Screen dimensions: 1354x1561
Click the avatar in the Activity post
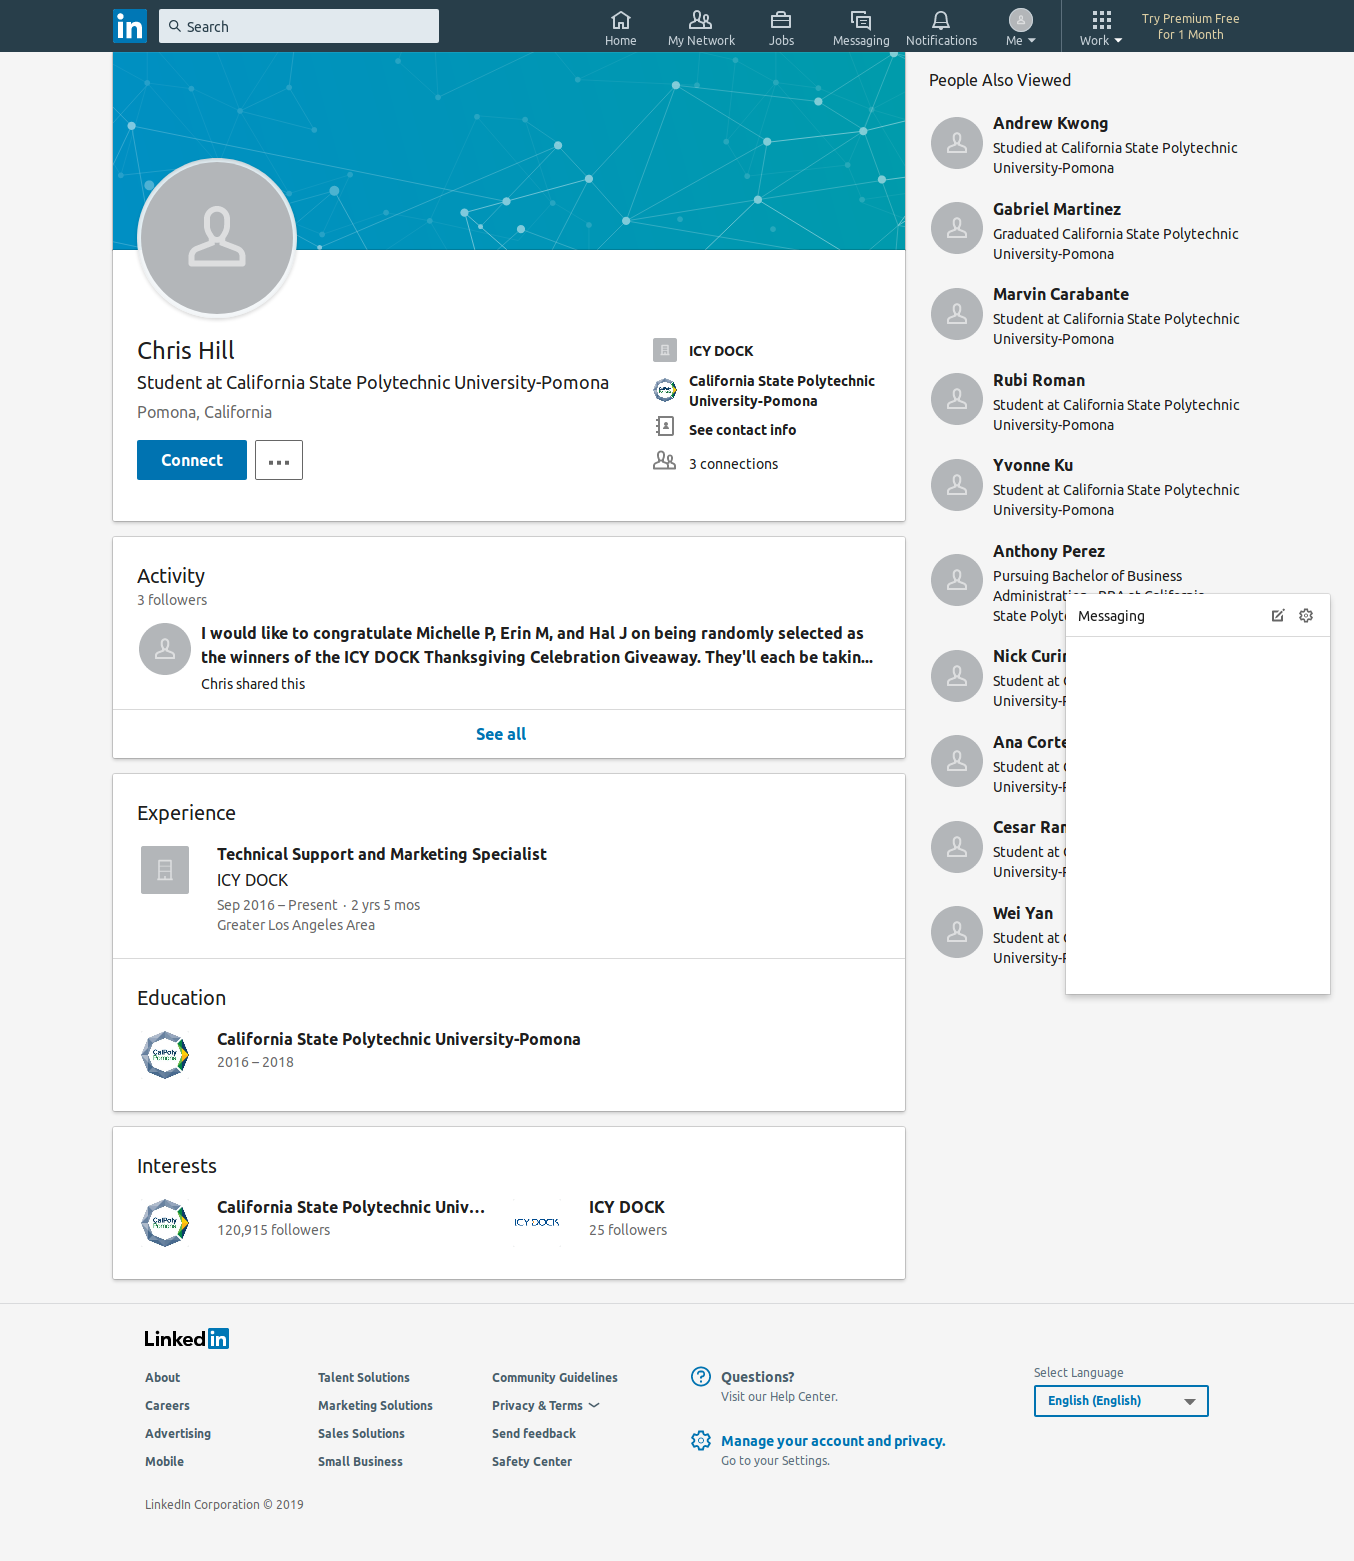pos(165,649)
